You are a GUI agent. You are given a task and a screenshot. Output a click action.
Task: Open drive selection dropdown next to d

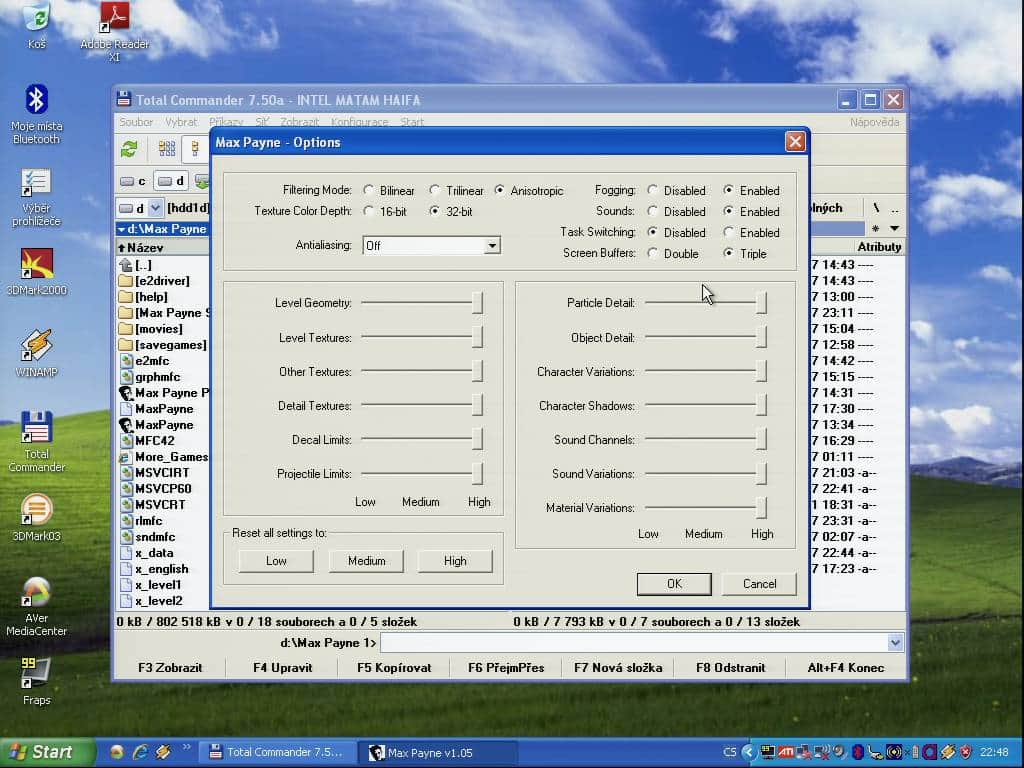[155, 208]
